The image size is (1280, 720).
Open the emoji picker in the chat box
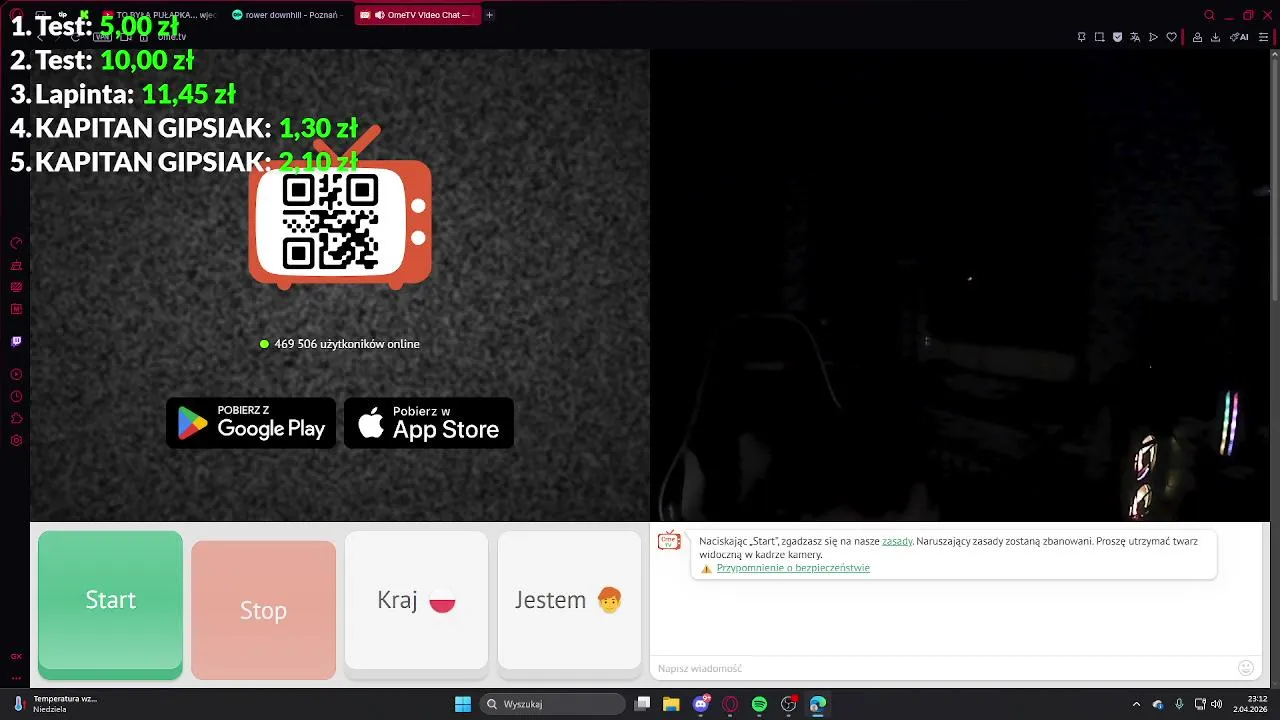(1245, 668)
